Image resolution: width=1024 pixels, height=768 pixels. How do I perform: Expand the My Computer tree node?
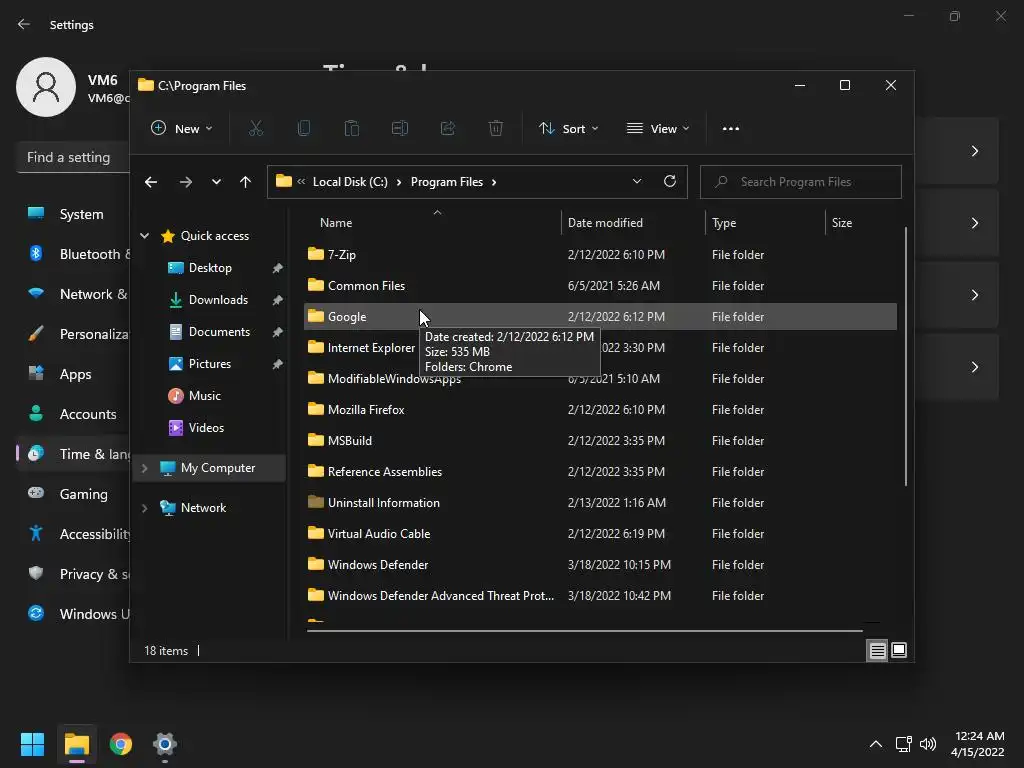pyautogui.click(x=144, y=468)
